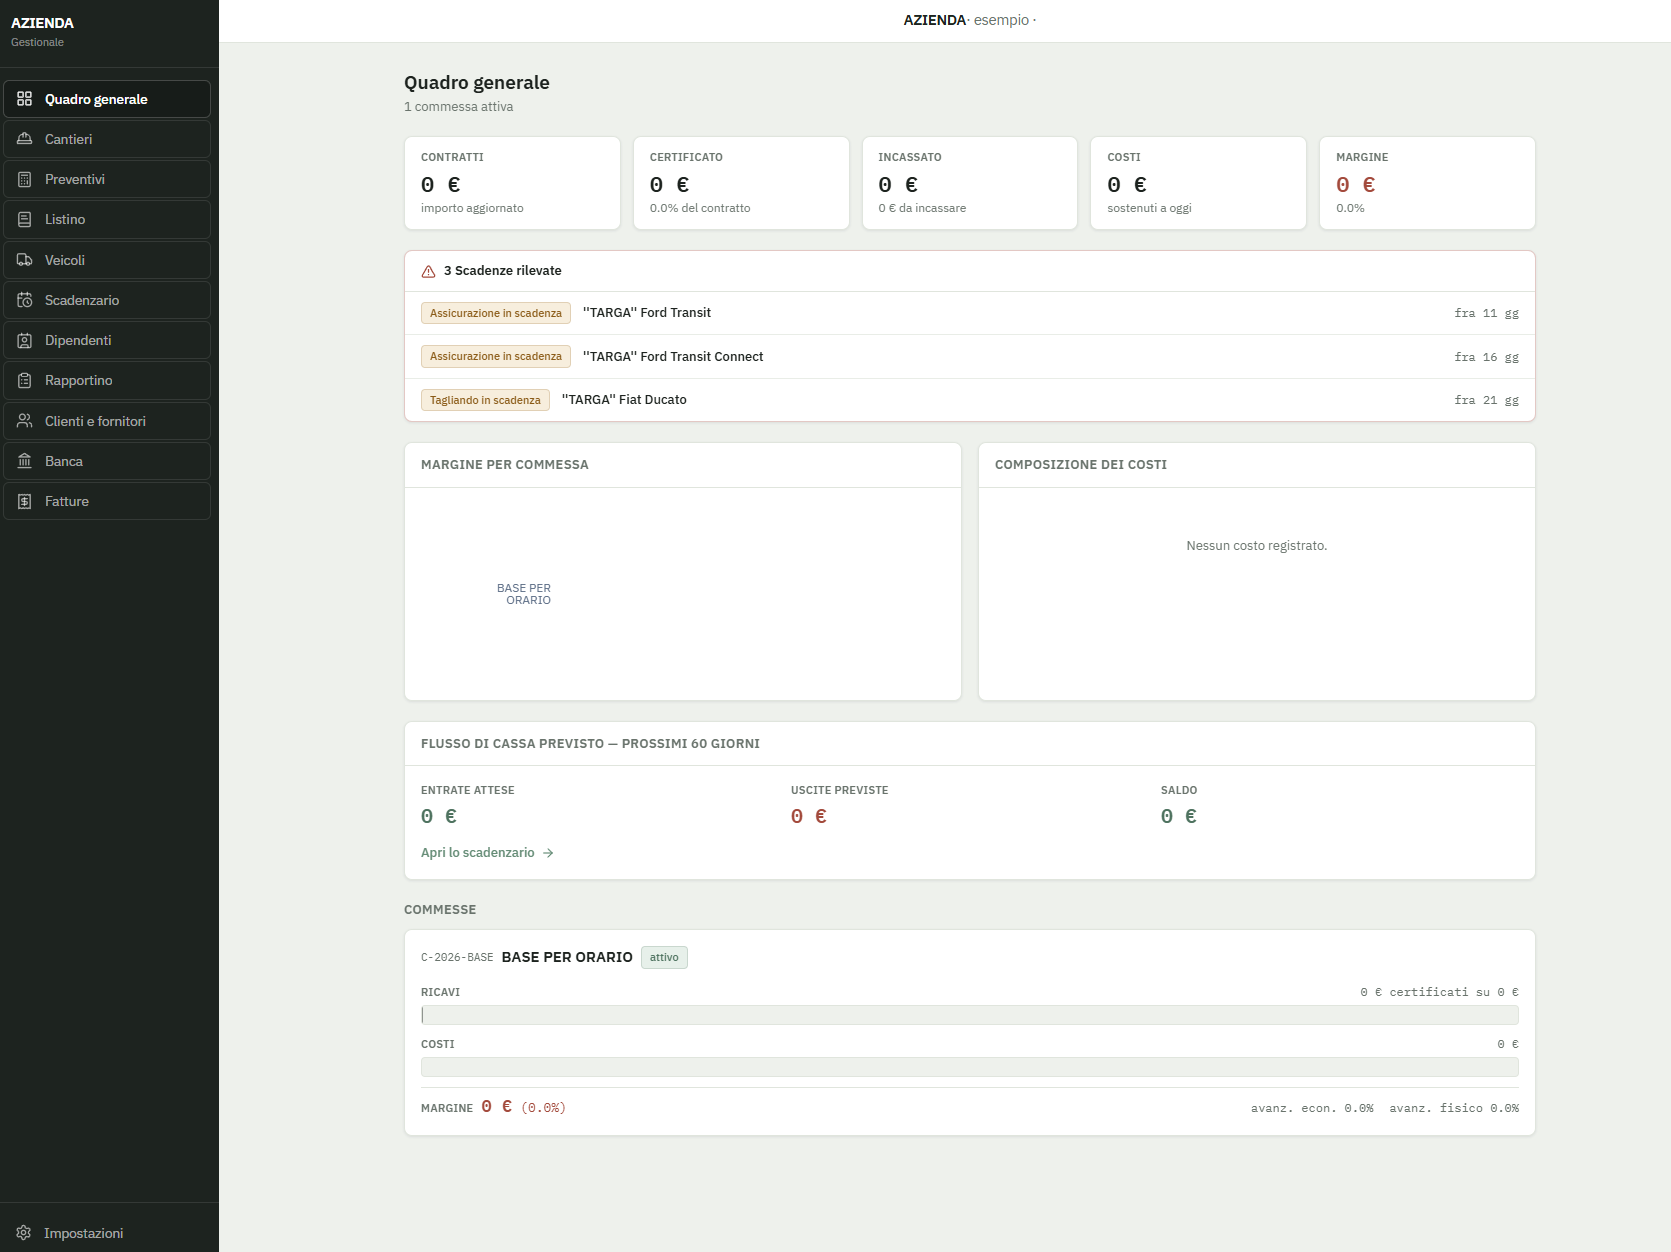Image resolution: width=1671 pixels, height=1252 pixels.
Task: Click the Quadro generale grid icon
Action: pyautogui.click(x=25, y=99)
